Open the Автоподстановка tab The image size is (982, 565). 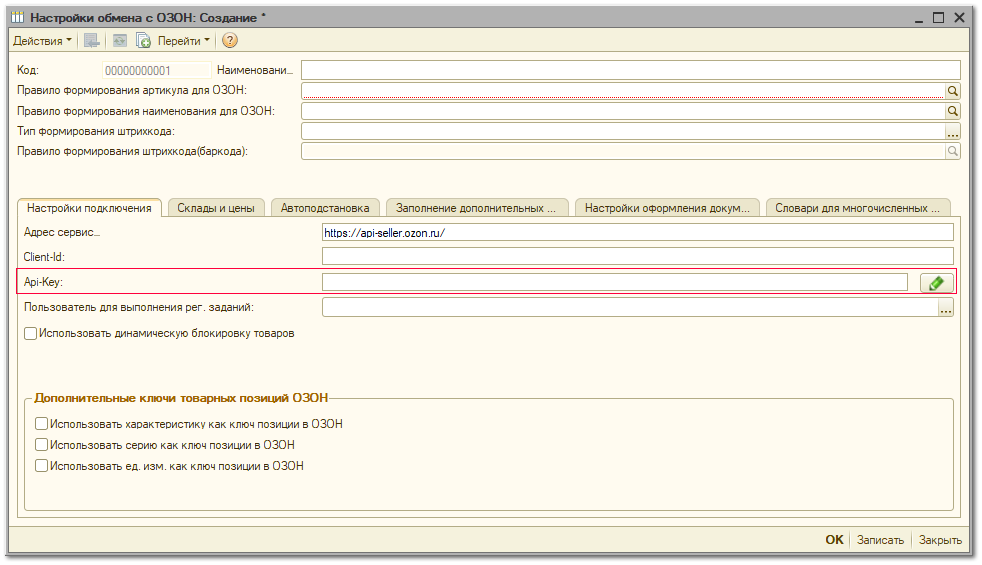325,208
